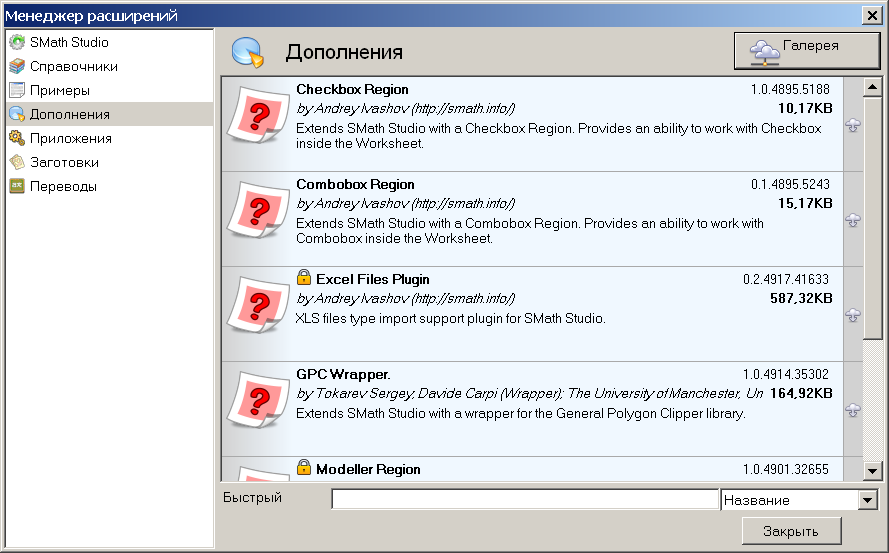This screenshot has height=553, width=889.
Task: Click download icon for Excel Files Plugin
Action: [853, 315]
